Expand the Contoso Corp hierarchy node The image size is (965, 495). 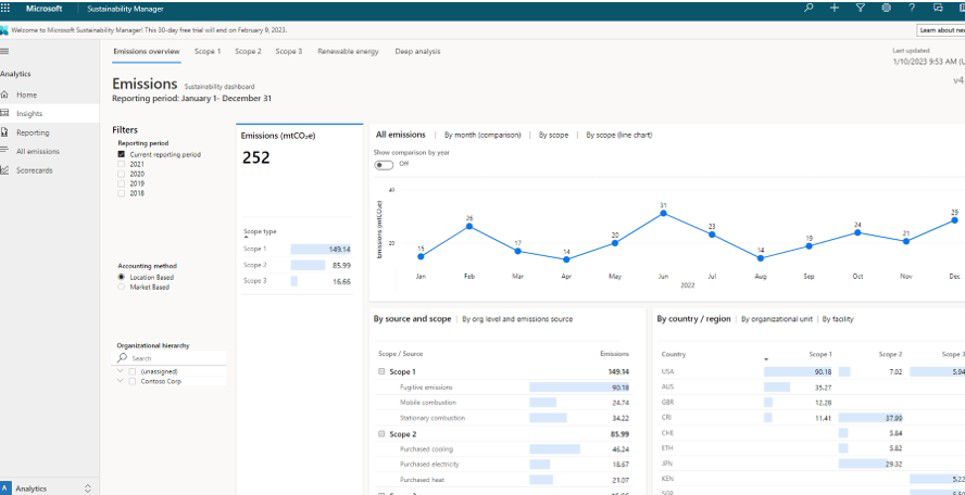[120, 381]
